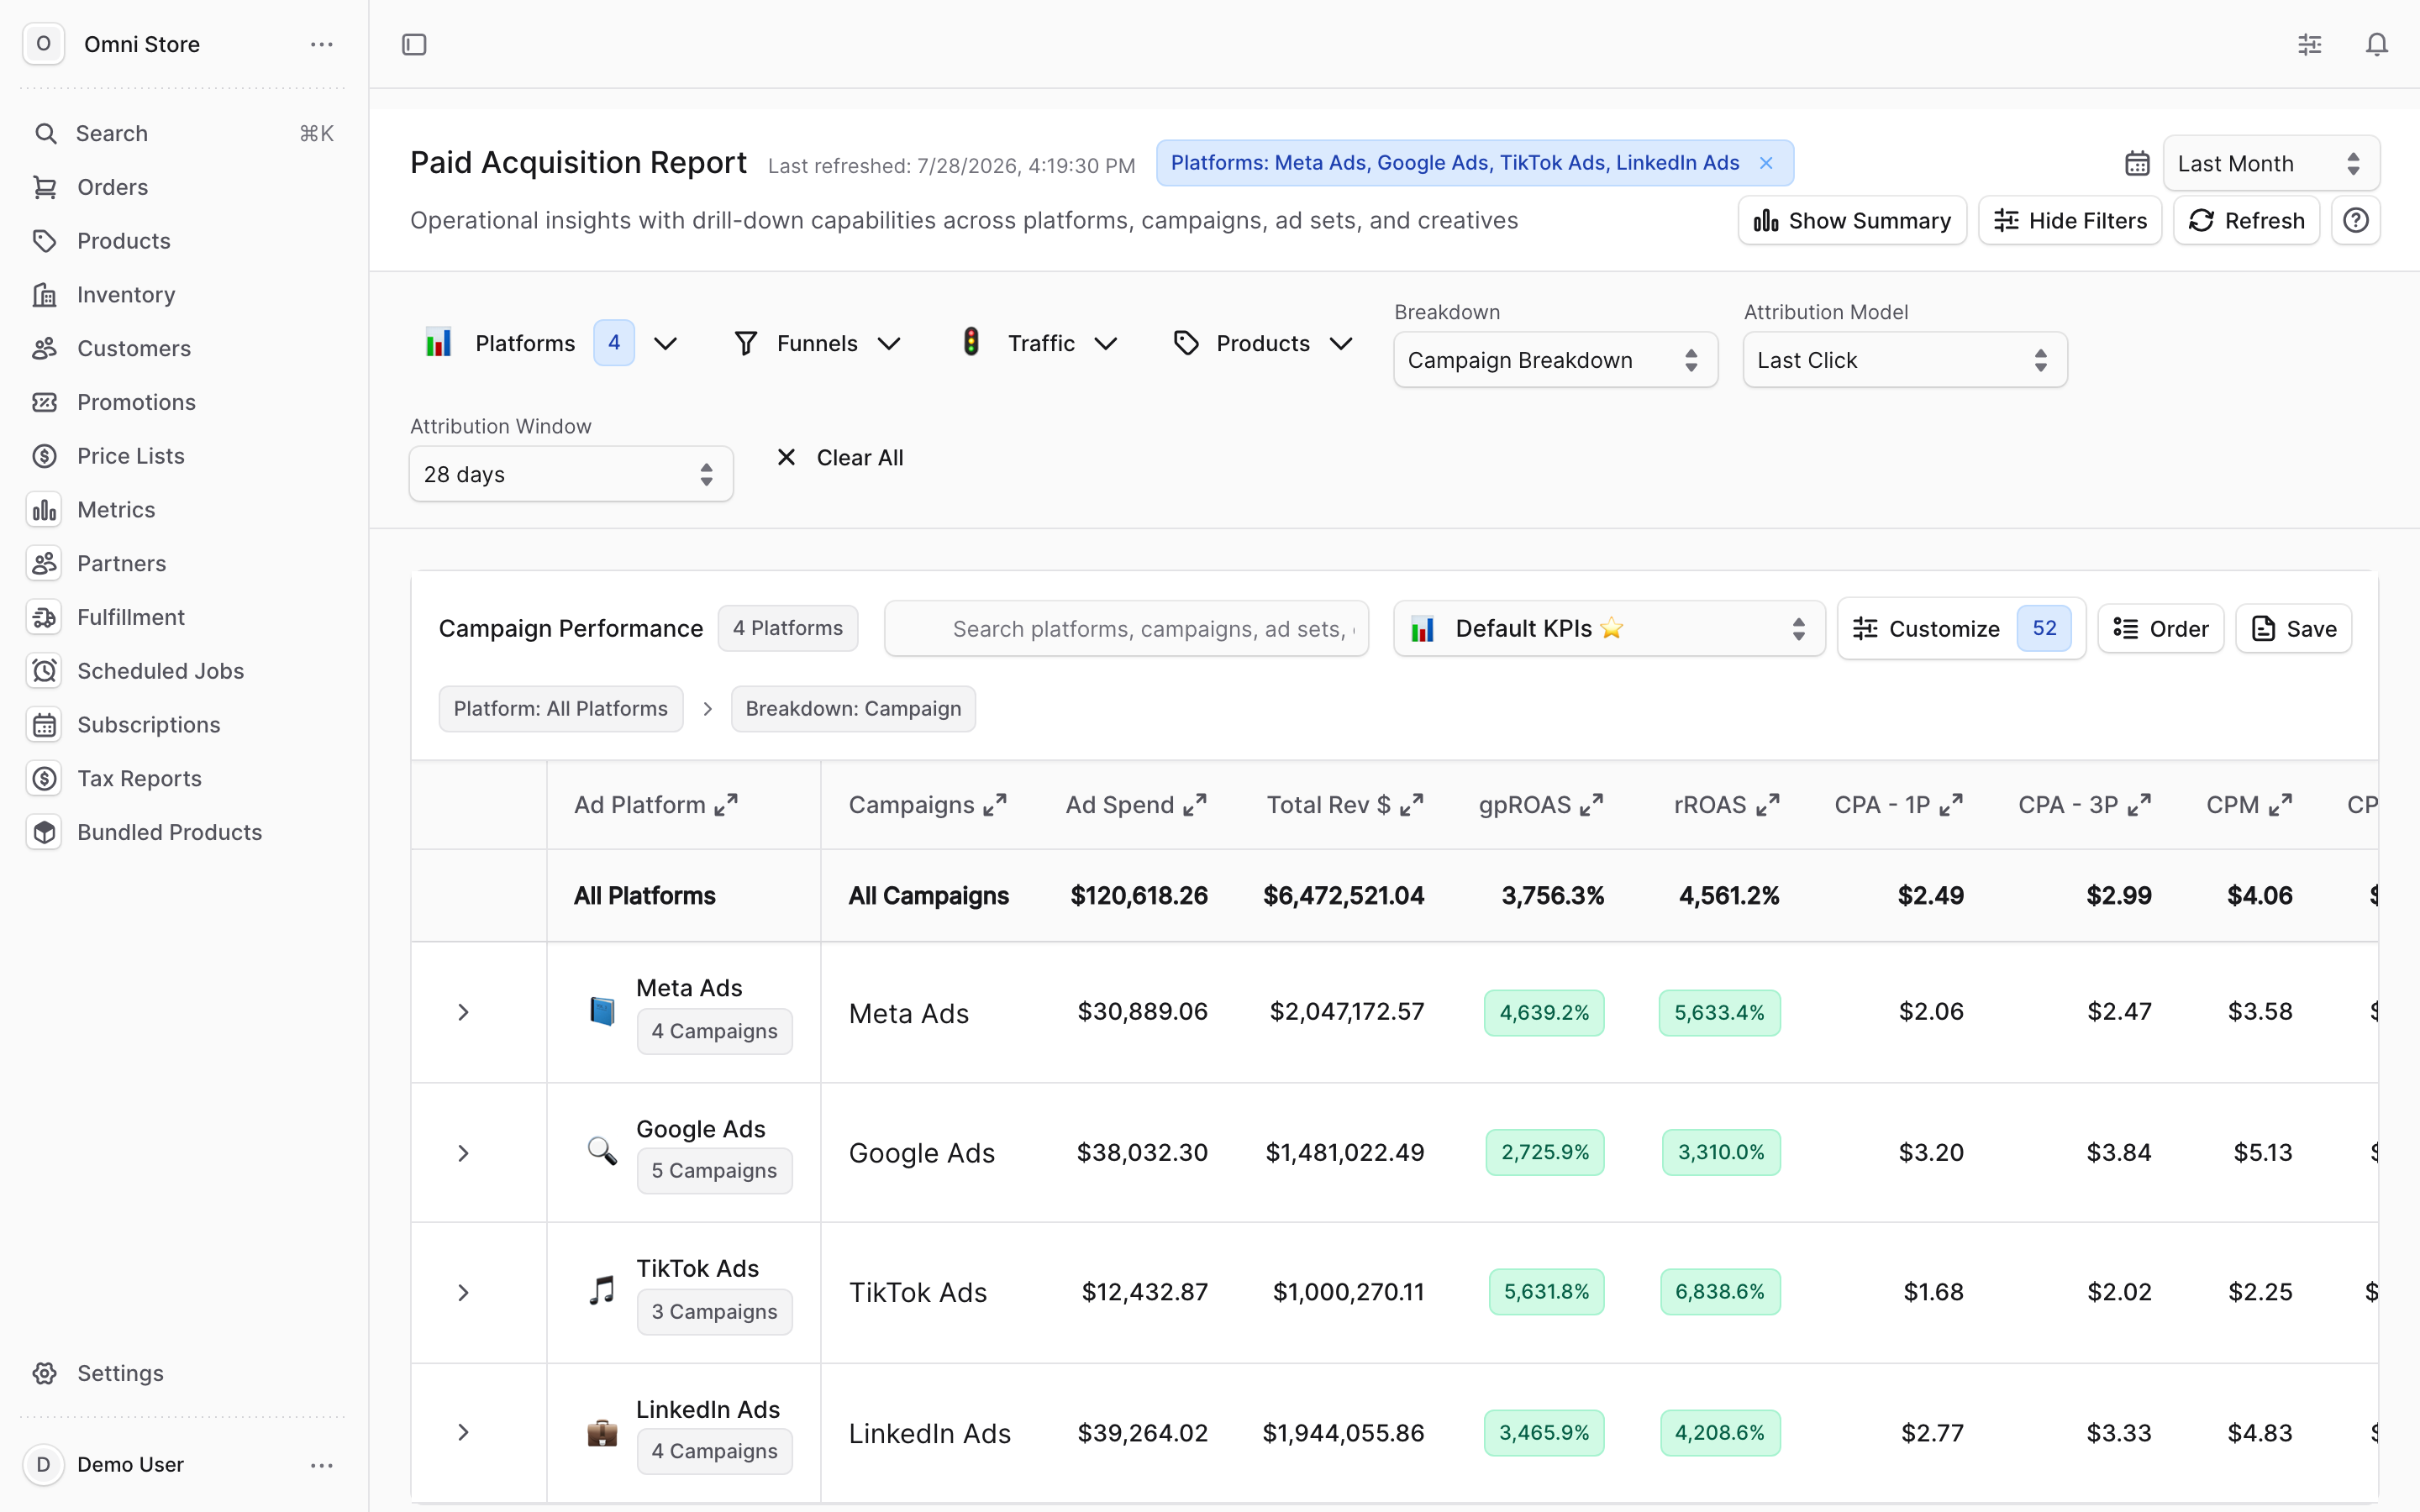Open the Traffic filter dropdown
Screen dimensions: 2420x1512
(x=1038, y=343)
